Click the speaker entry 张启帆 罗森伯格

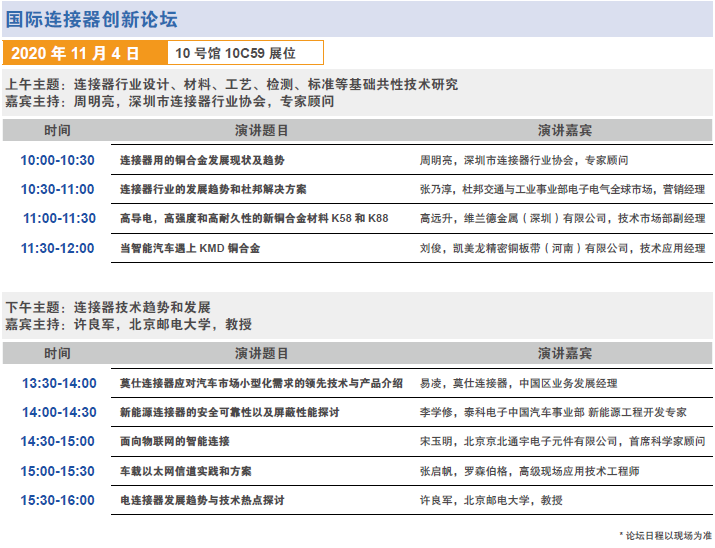[529, 471]
